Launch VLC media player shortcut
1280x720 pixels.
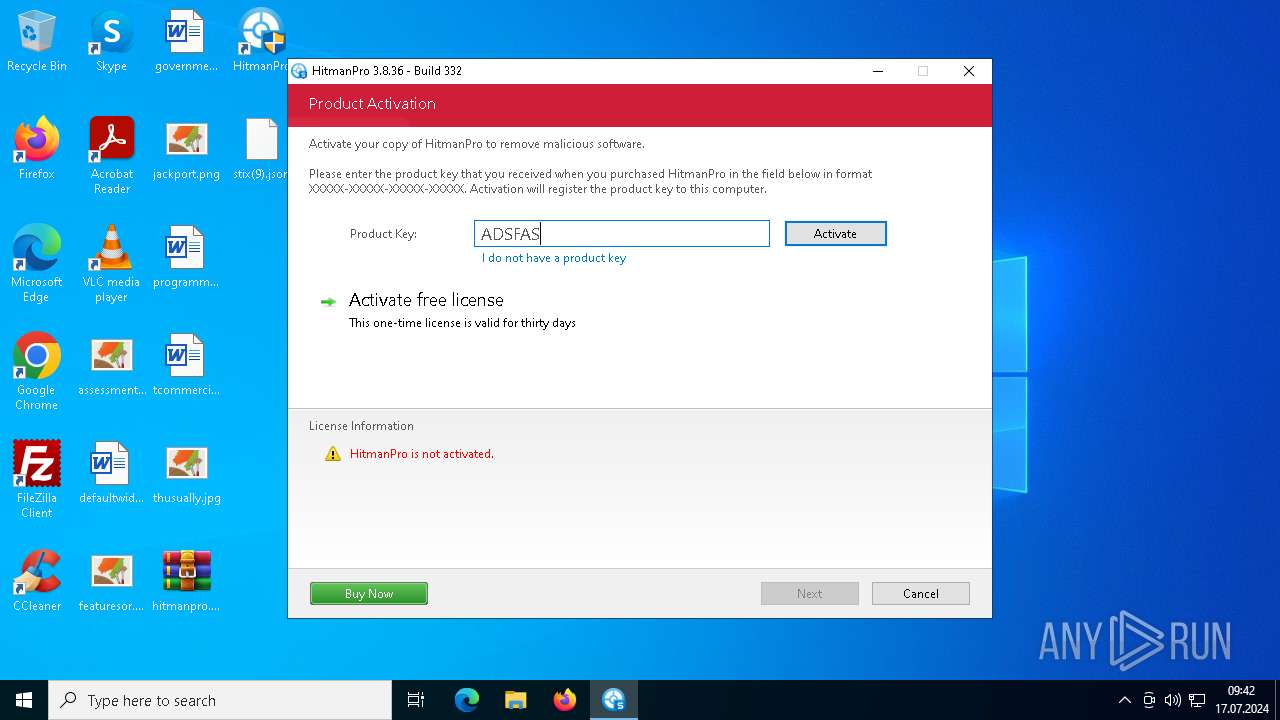(111, 264)
